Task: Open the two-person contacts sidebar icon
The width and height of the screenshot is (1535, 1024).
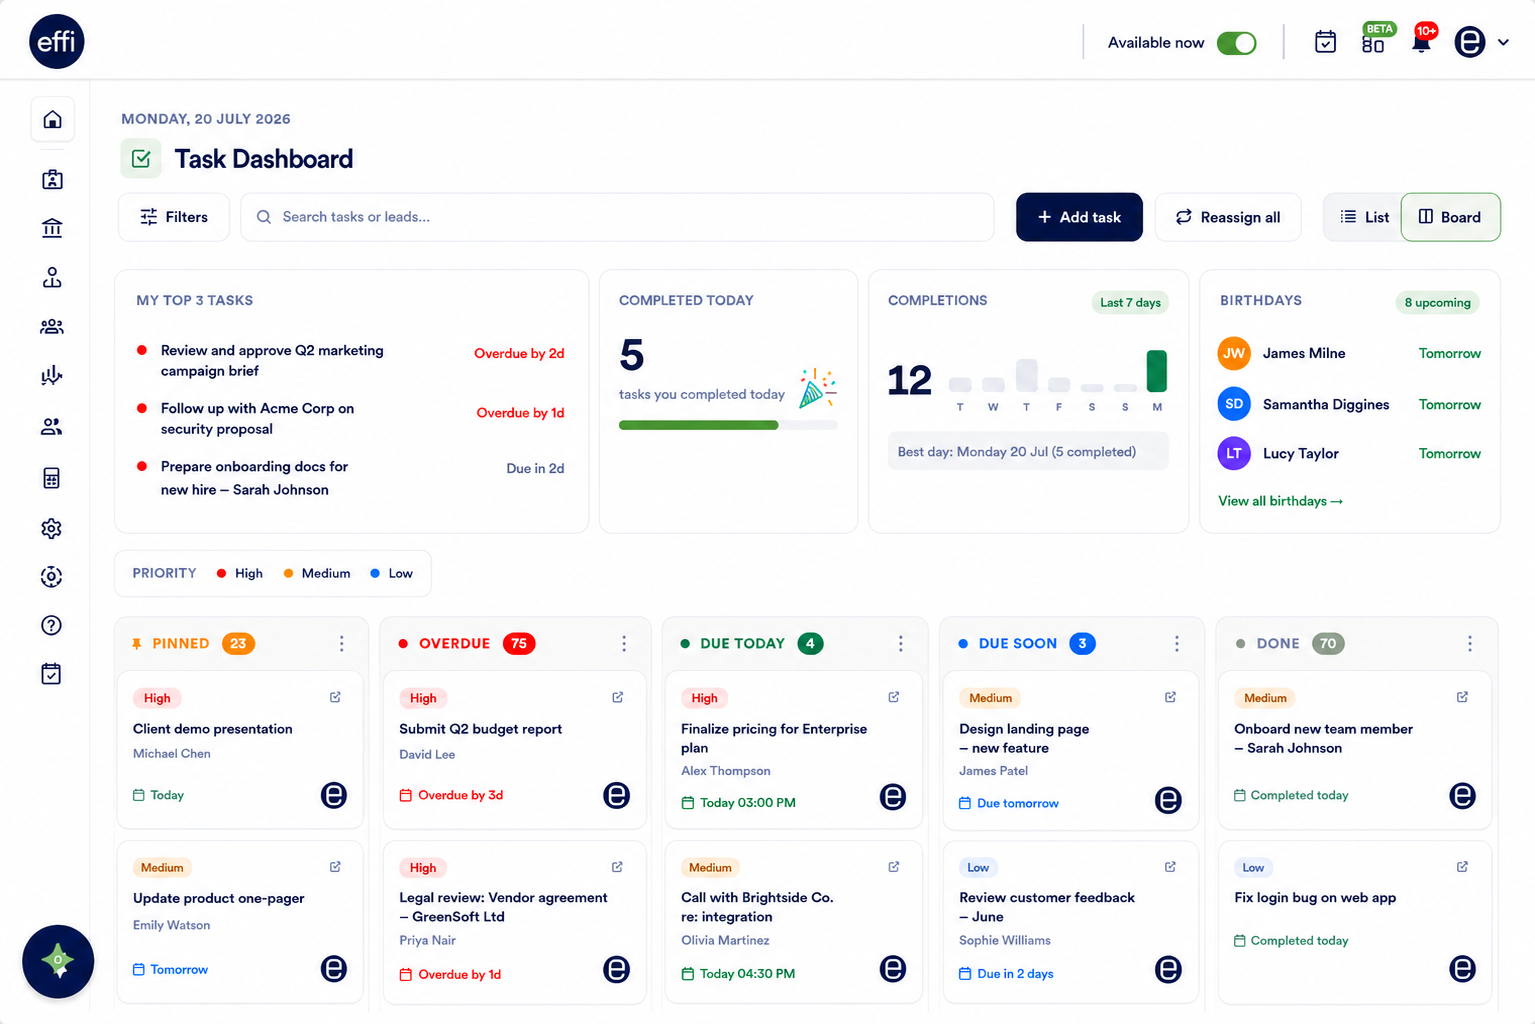Action: click(52, 427)
